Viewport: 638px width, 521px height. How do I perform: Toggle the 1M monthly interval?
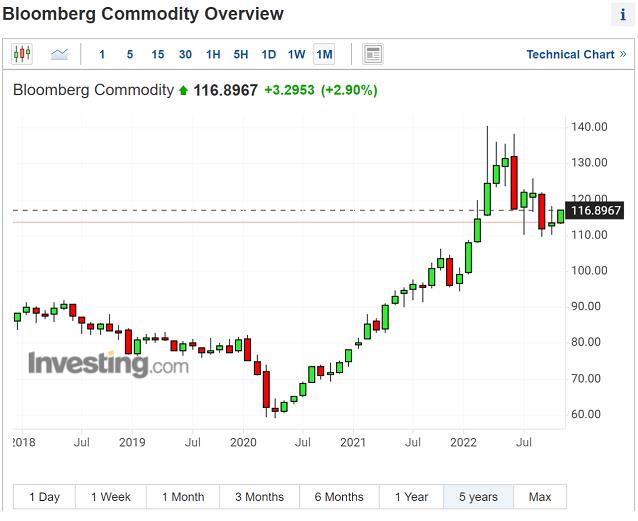click(324, 54)
